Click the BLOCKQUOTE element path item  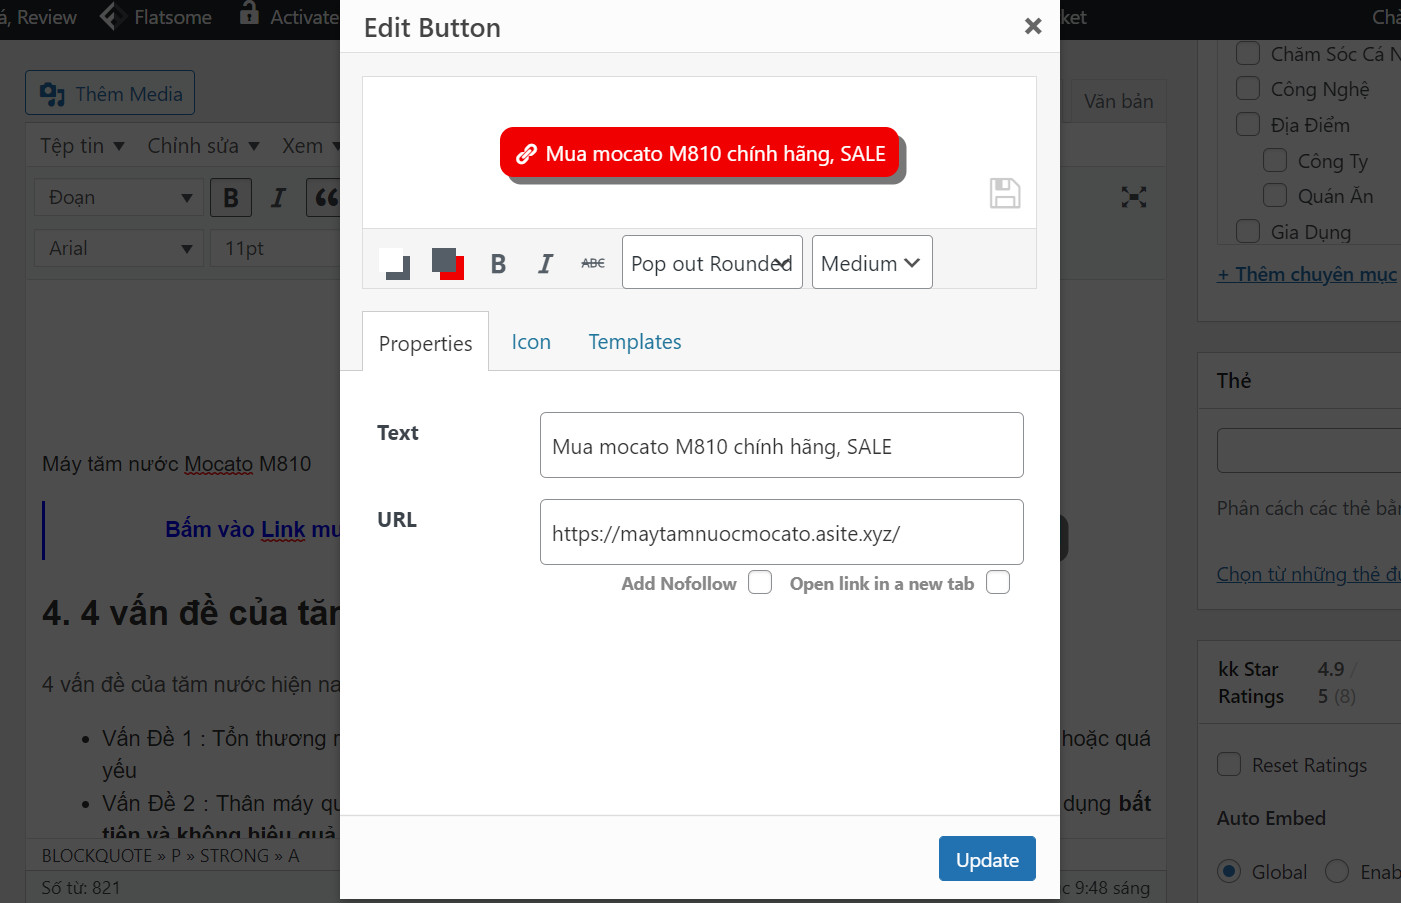[97, 856]
